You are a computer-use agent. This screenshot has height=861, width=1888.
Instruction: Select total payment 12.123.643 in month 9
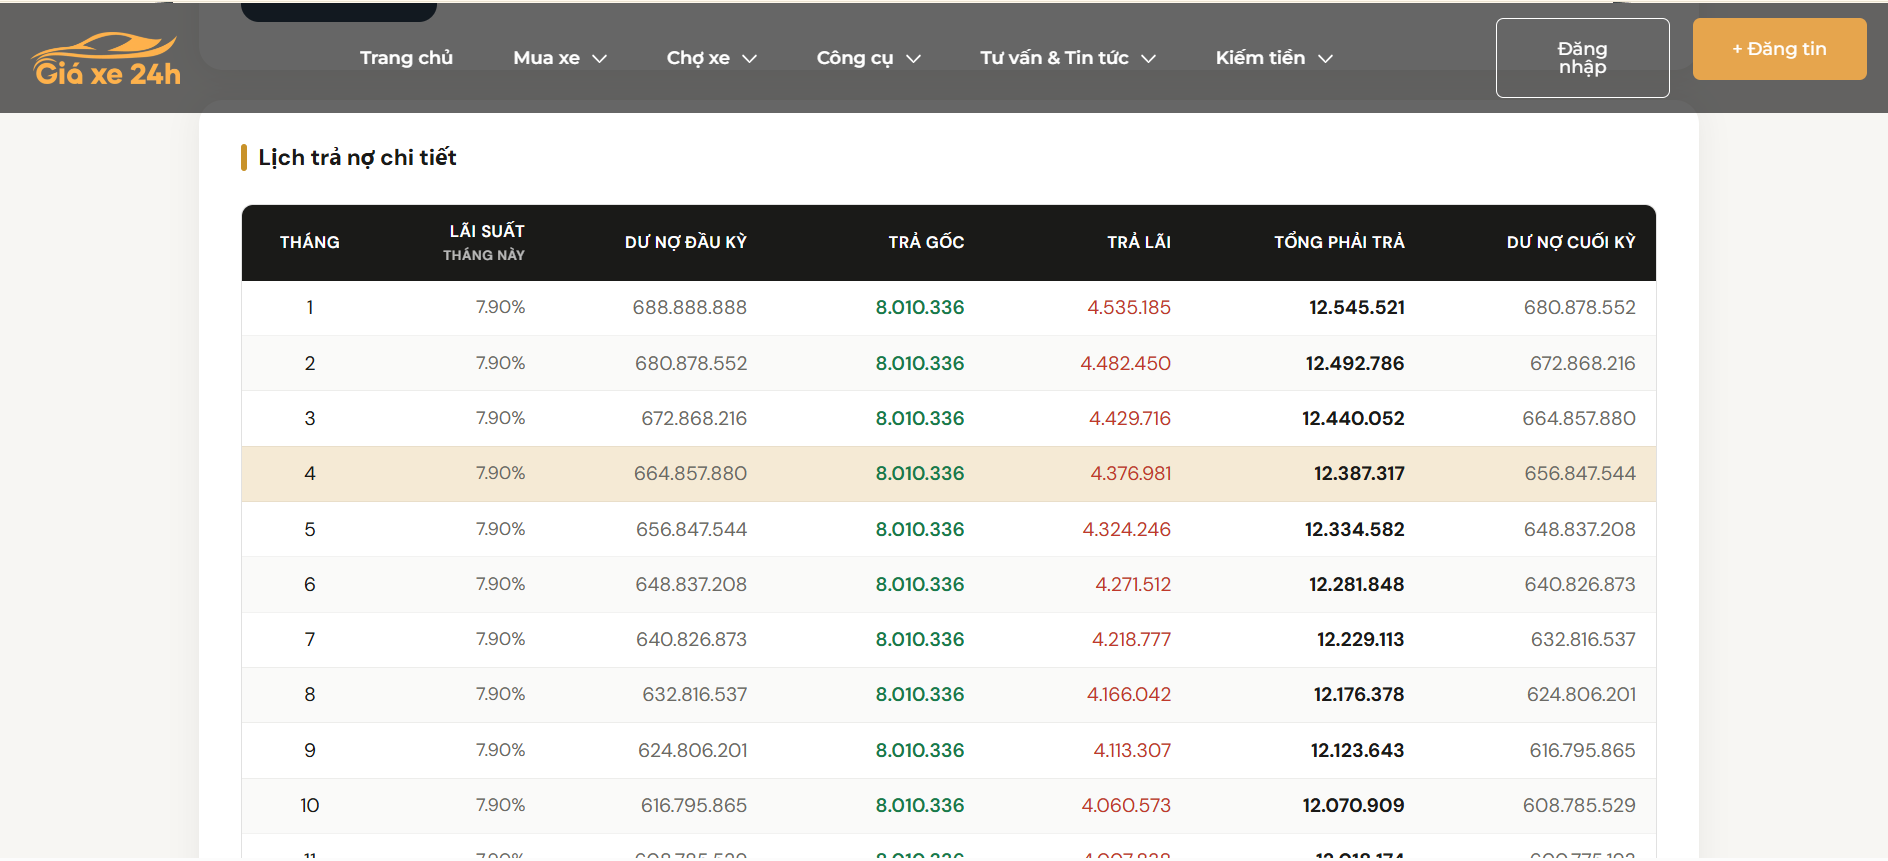tap(1358, 751)
